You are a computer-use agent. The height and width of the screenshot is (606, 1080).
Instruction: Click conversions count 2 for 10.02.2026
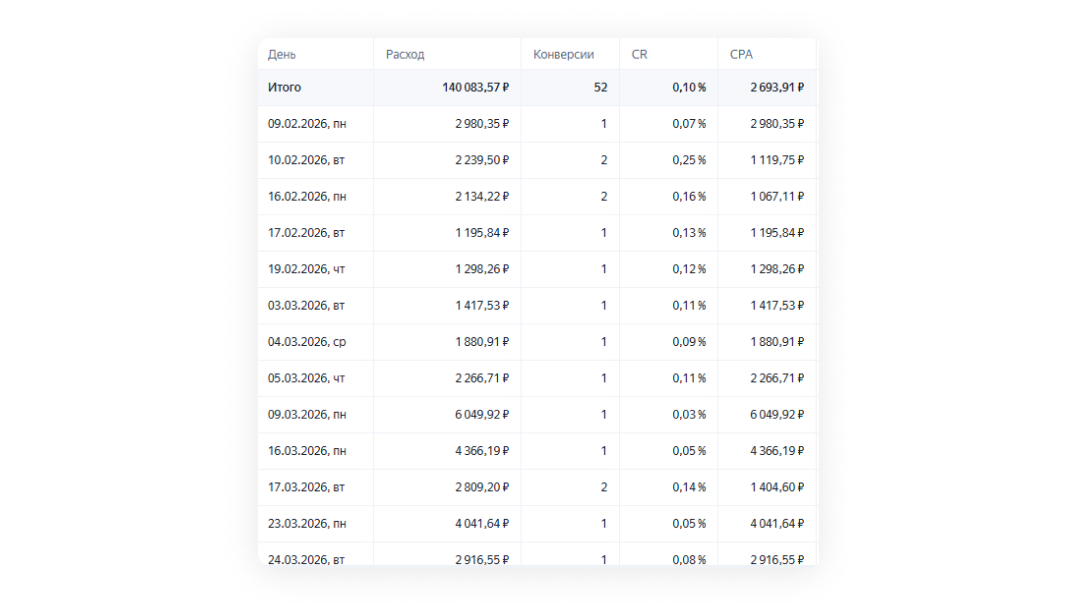604,160
